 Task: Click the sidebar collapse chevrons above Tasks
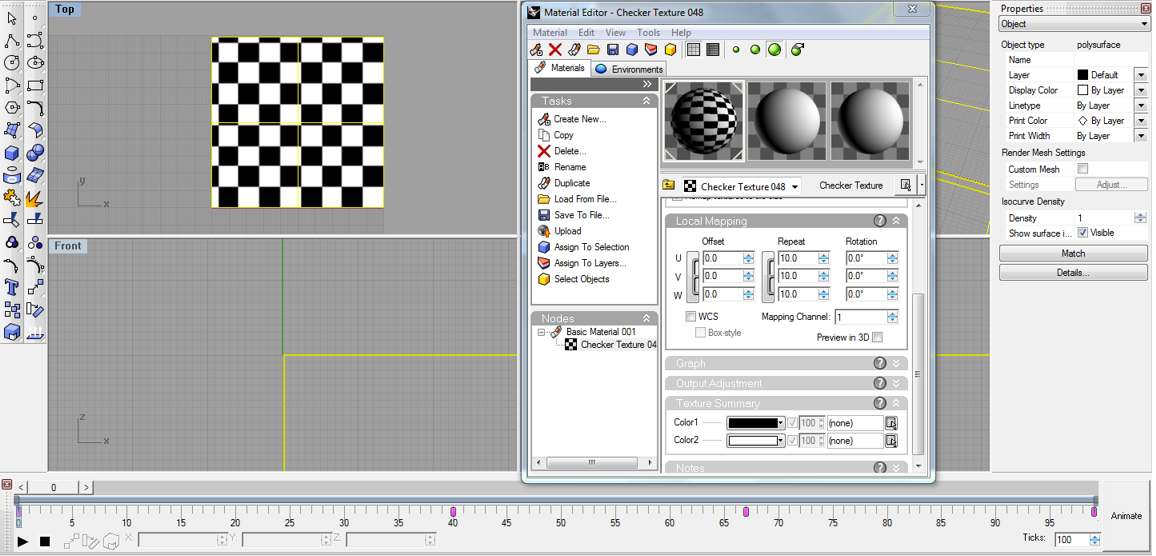(x=647, y=85)
